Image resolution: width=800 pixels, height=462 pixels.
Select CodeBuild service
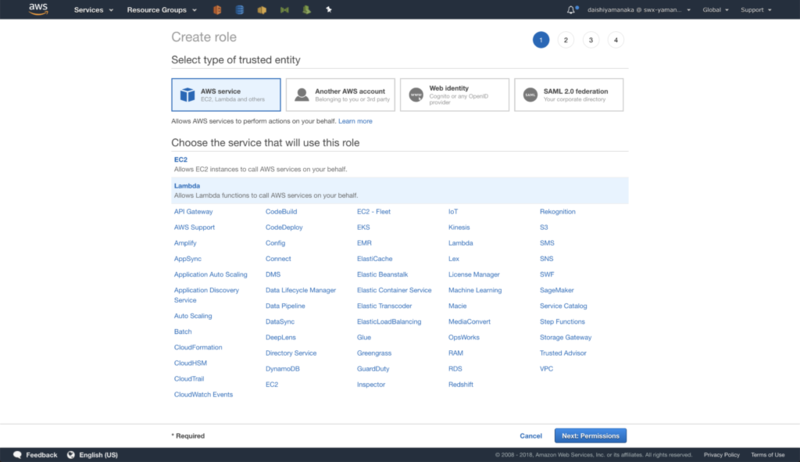pyautogui.click(x=281, y=211)
